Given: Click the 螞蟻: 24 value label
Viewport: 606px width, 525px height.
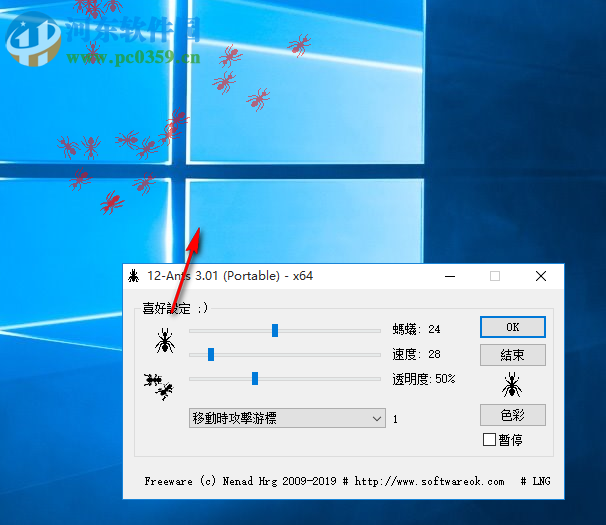Looking at the screenshot, I should tap(416, 329).
